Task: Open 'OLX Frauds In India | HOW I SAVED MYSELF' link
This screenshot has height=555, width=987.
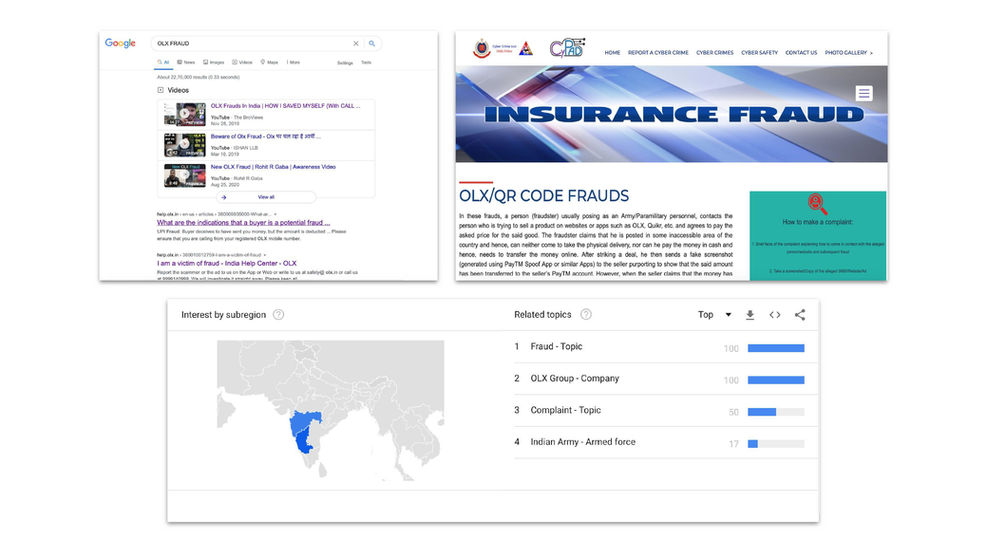Action: pos(285,106)
